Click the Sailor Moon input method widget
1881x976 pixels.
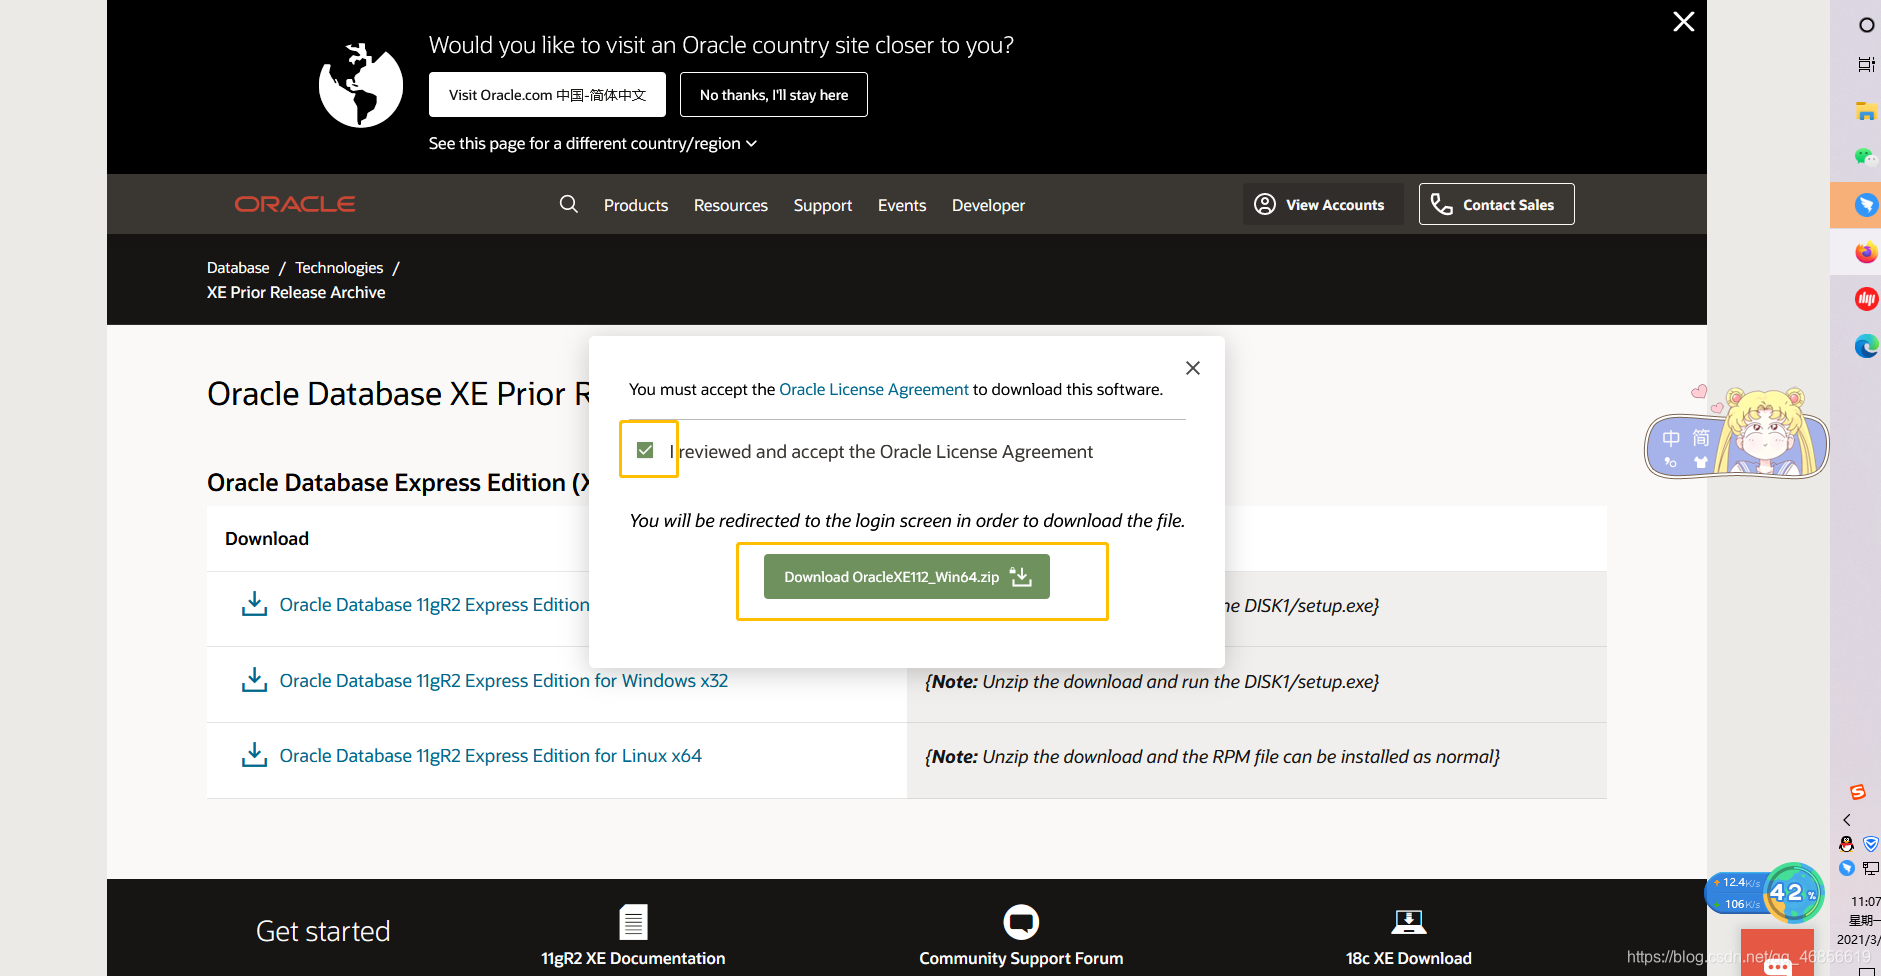click(1737, 433)
